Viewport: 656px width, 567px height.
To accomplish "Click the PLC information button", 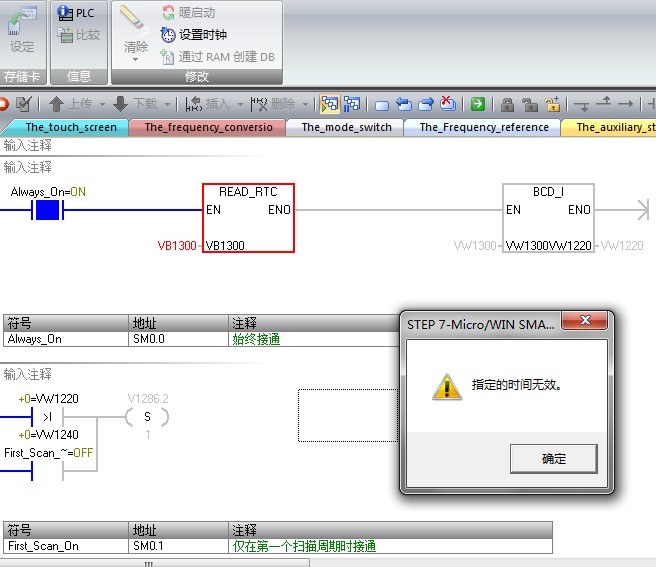I will point(77,13).
